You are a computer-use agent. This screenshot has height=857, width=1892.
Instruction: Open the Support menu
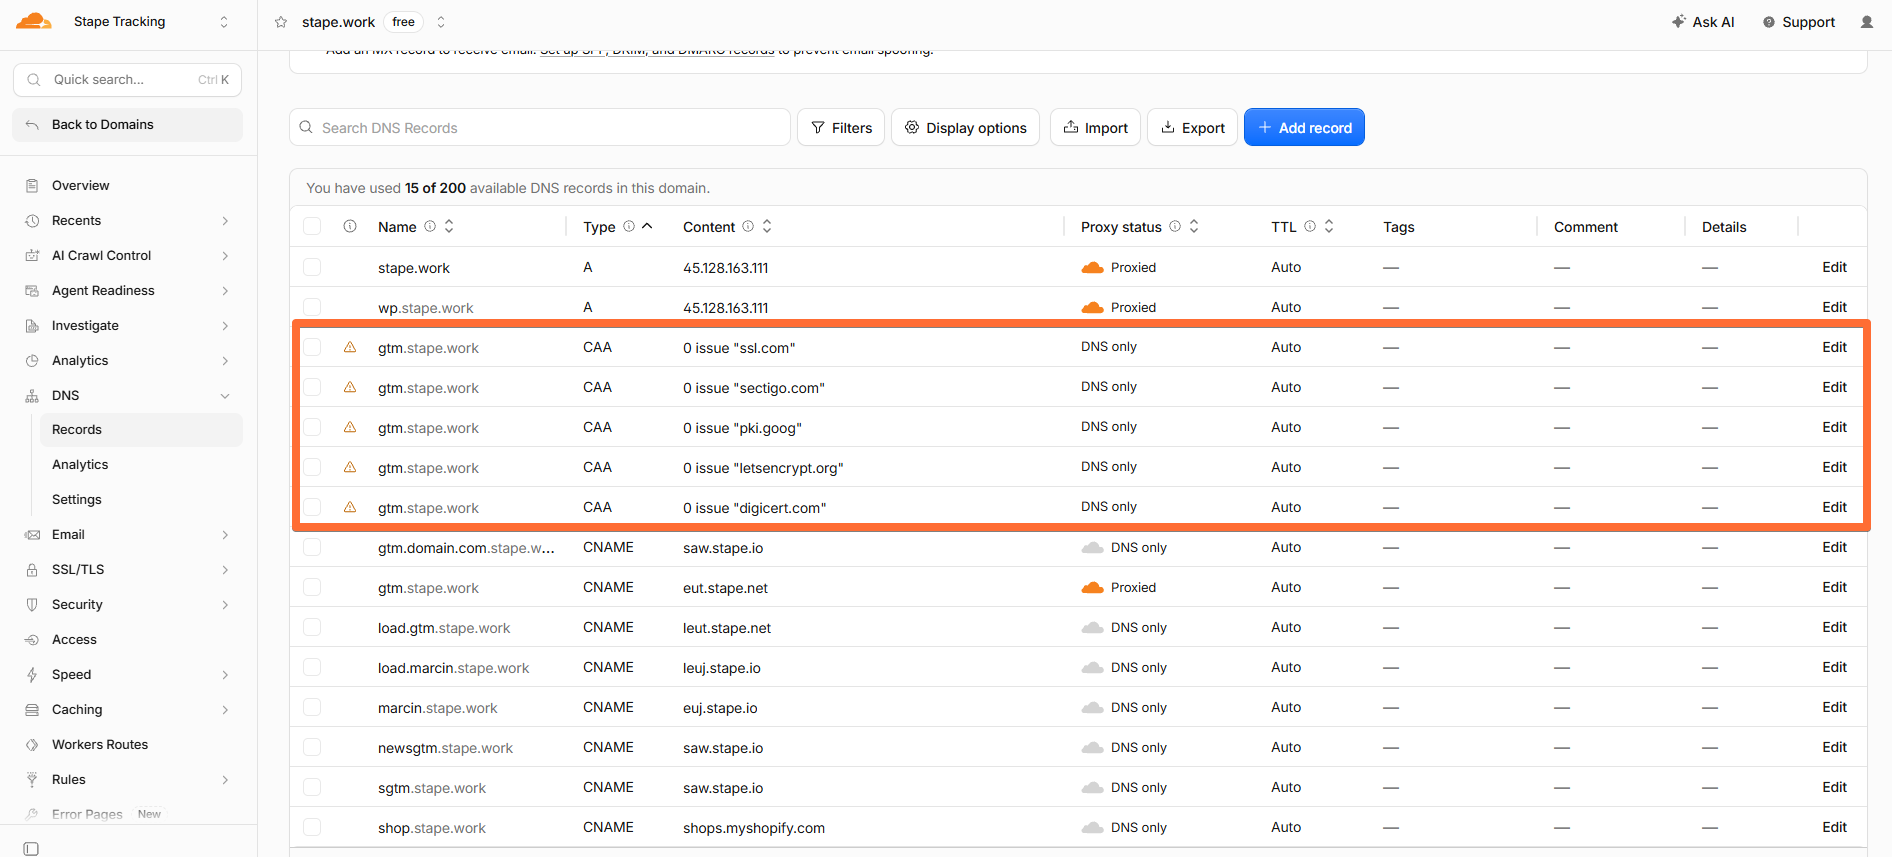1798,22
